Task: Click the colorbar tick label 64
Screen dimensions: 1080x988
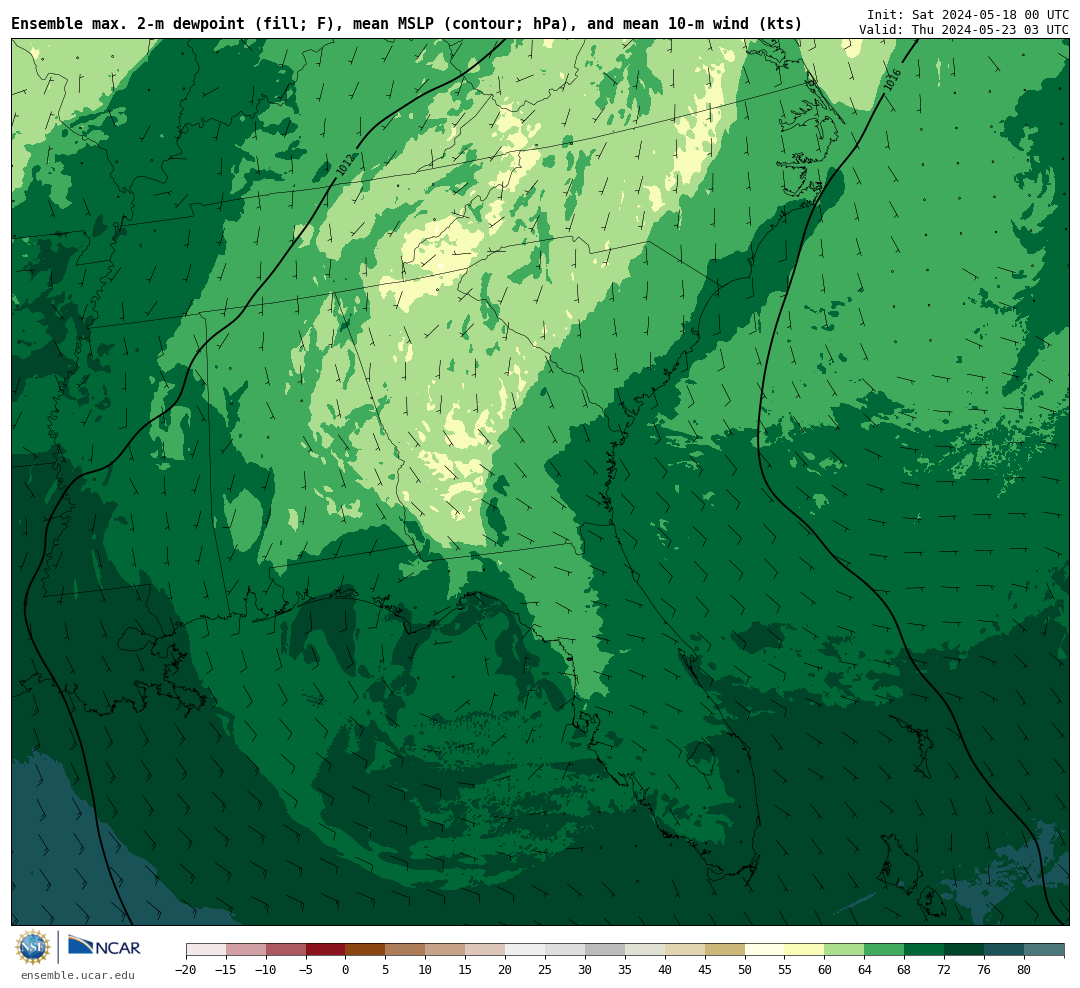Action: tap(864, 969)
